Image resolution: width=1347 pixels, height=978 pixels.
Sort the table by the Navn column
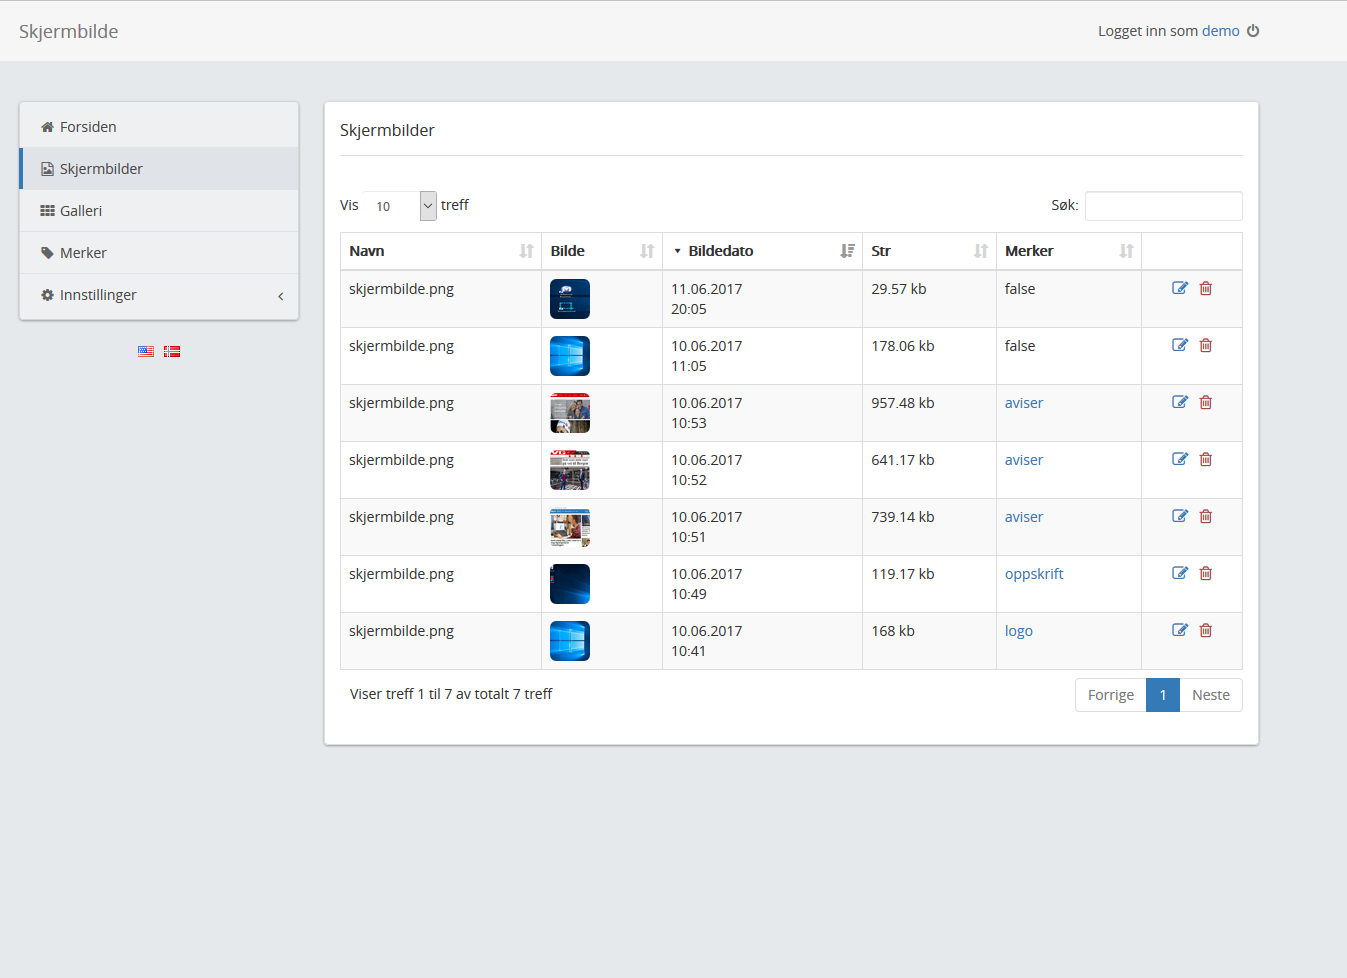(x=440, y=251)
